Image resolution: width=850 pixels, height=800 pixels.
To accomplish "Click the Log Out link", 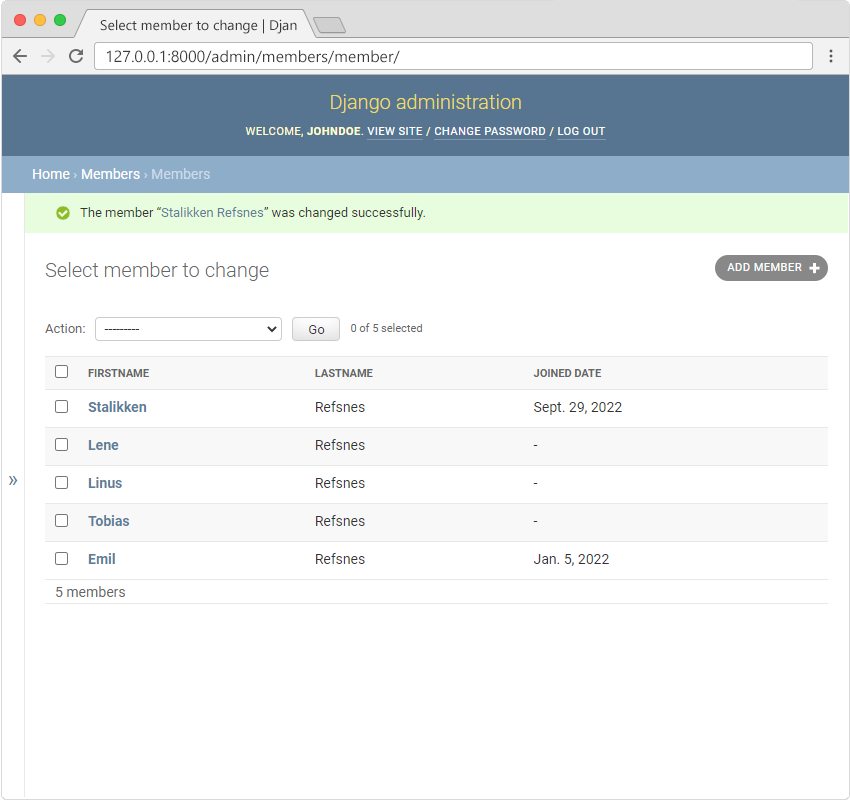I will 581,132.
